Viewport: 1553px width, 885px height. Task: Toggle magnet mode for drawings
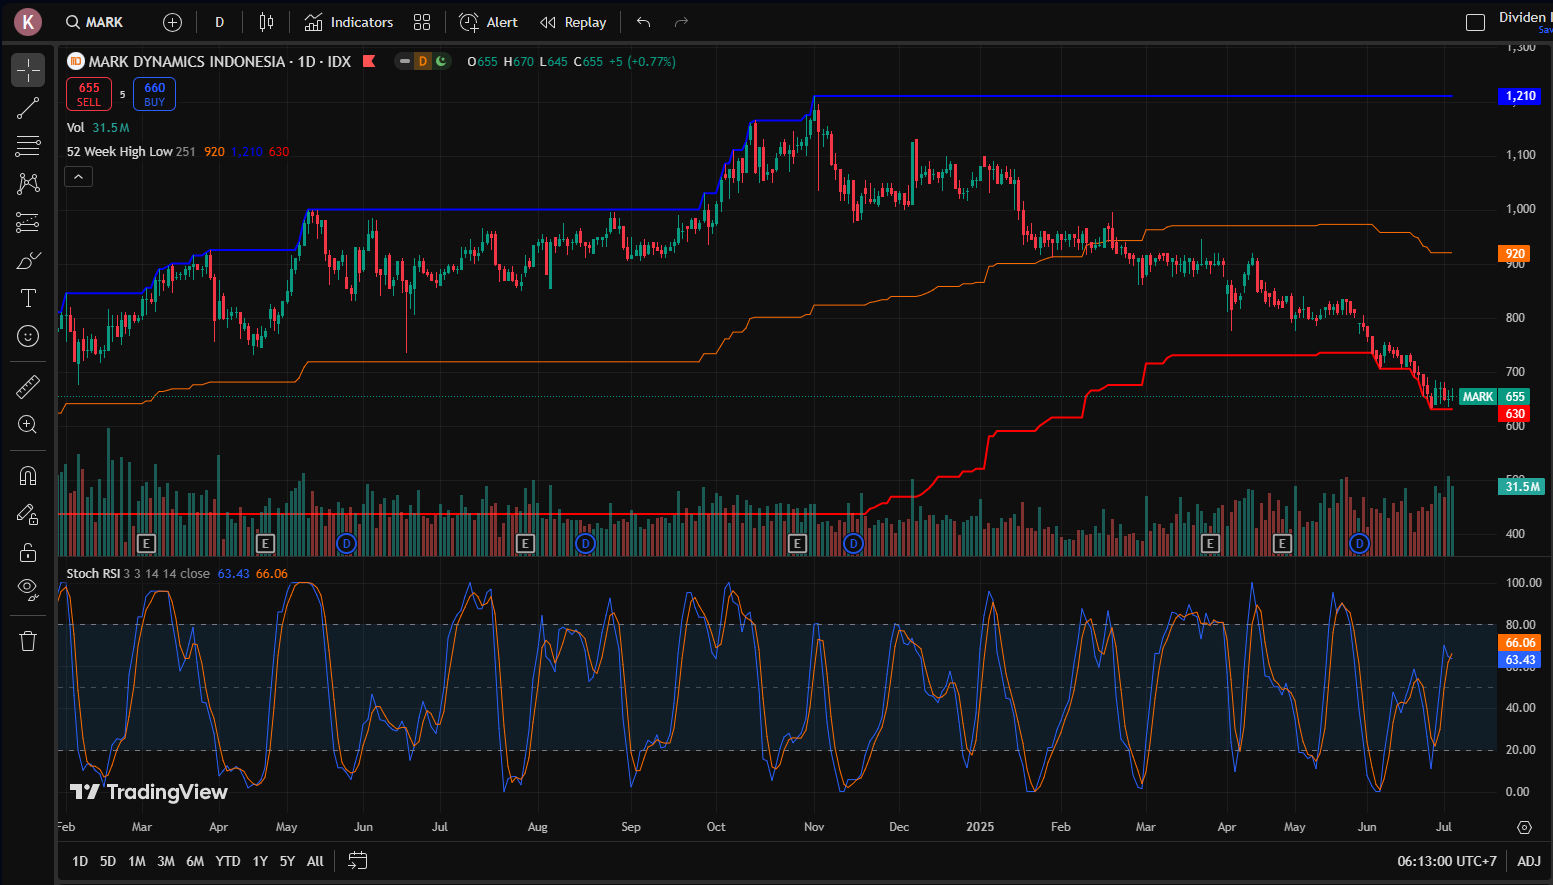(28, 476)
